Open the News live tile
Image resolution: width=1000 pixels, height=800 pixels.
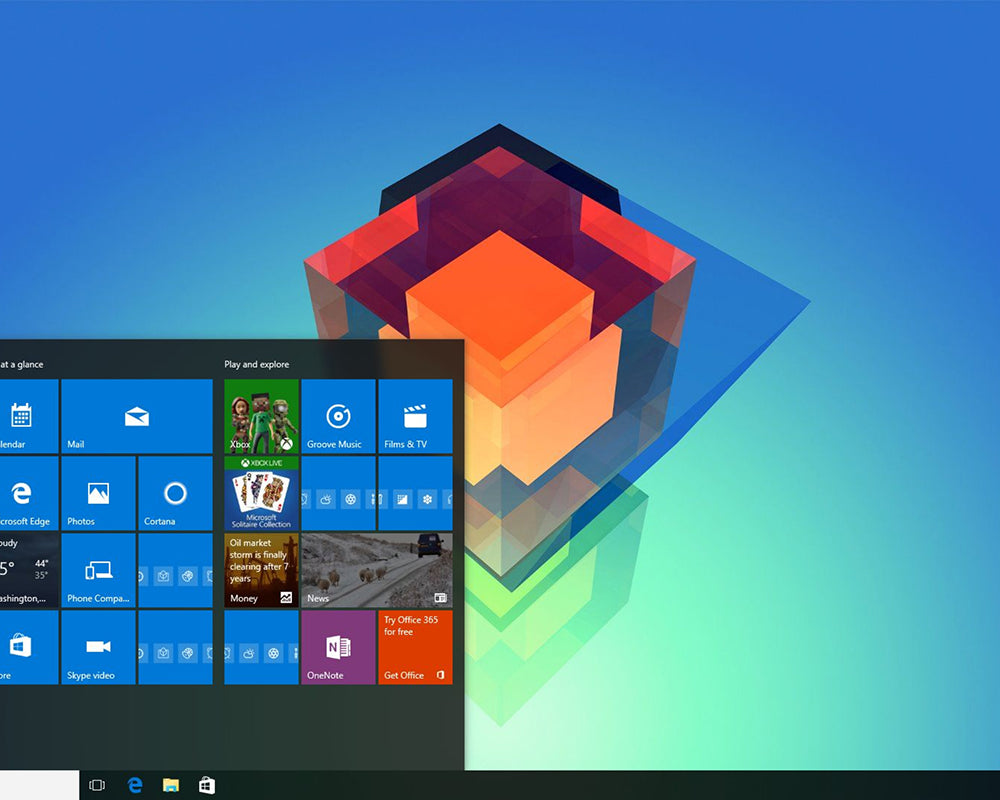376,571
